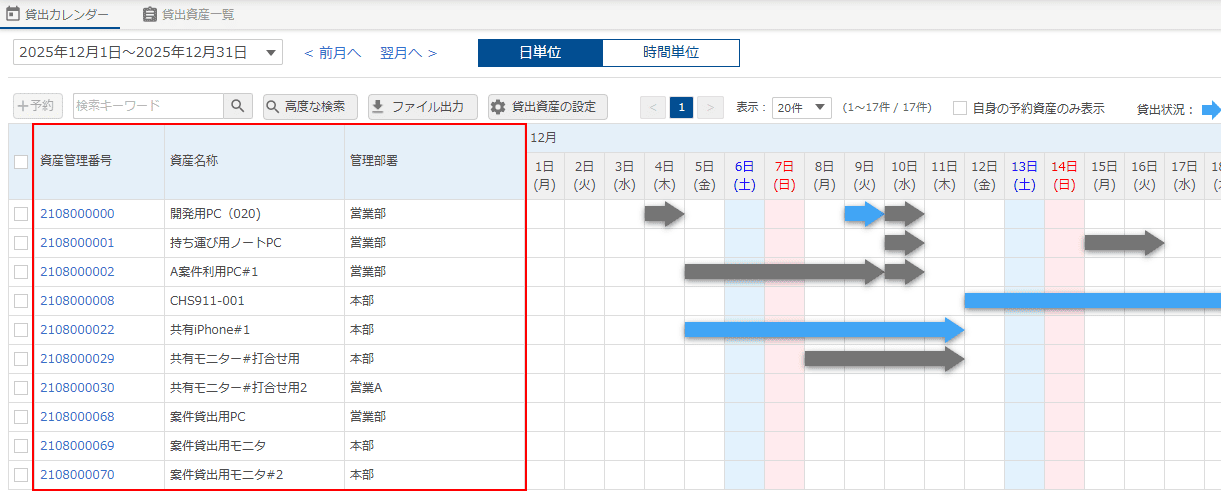The width and height of the screenshot is (1221, 492).
Task: Go to previous page arrow in pagination
Action: [x=653, y=108]
